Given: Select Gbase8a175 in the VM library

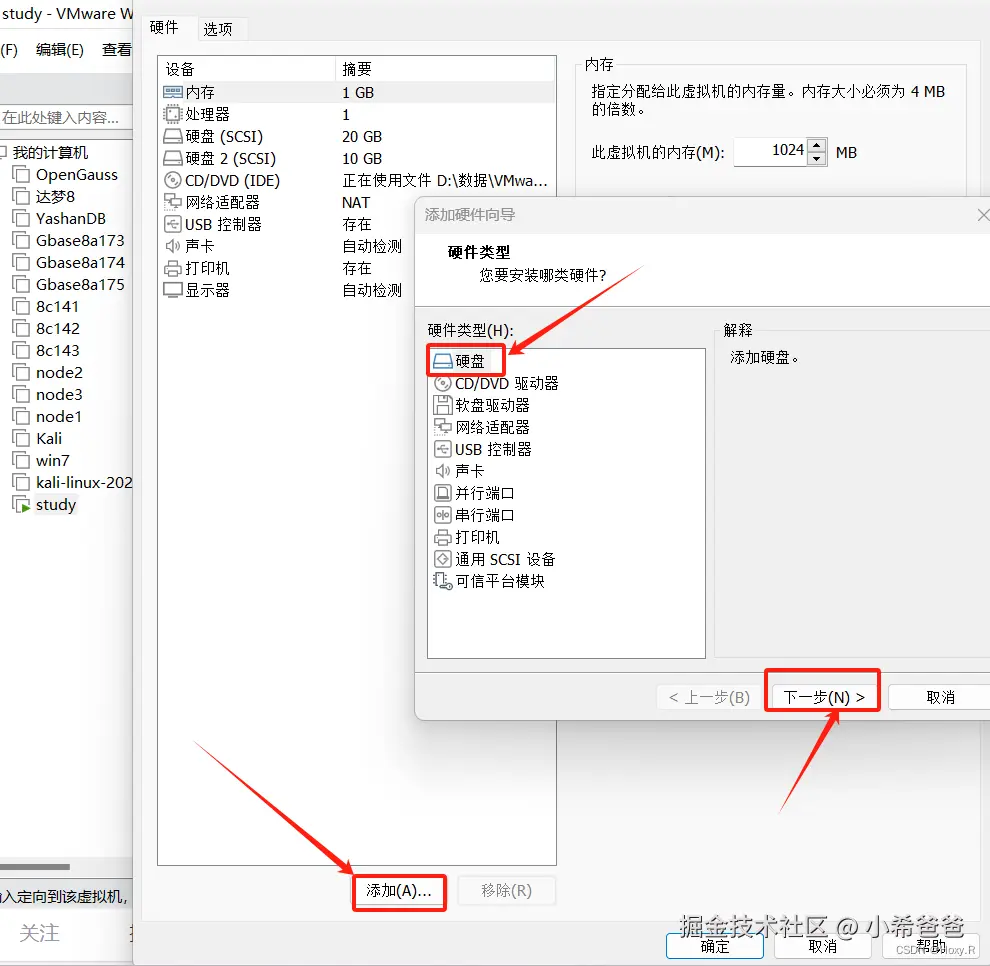Looking at the screenshot, I should [80, 285].
